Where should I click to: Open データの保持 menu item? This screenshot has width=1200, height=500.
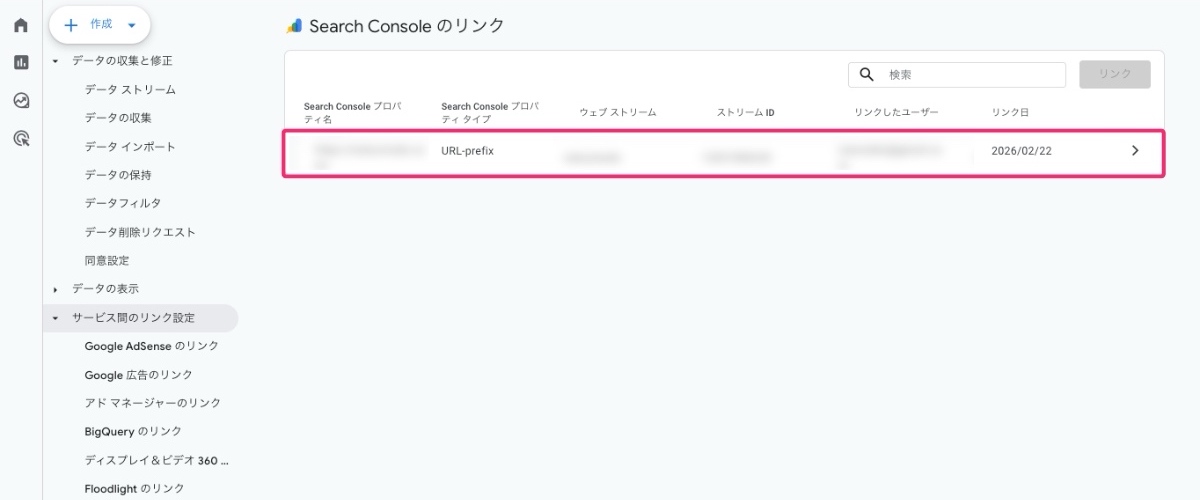point(118,175)
